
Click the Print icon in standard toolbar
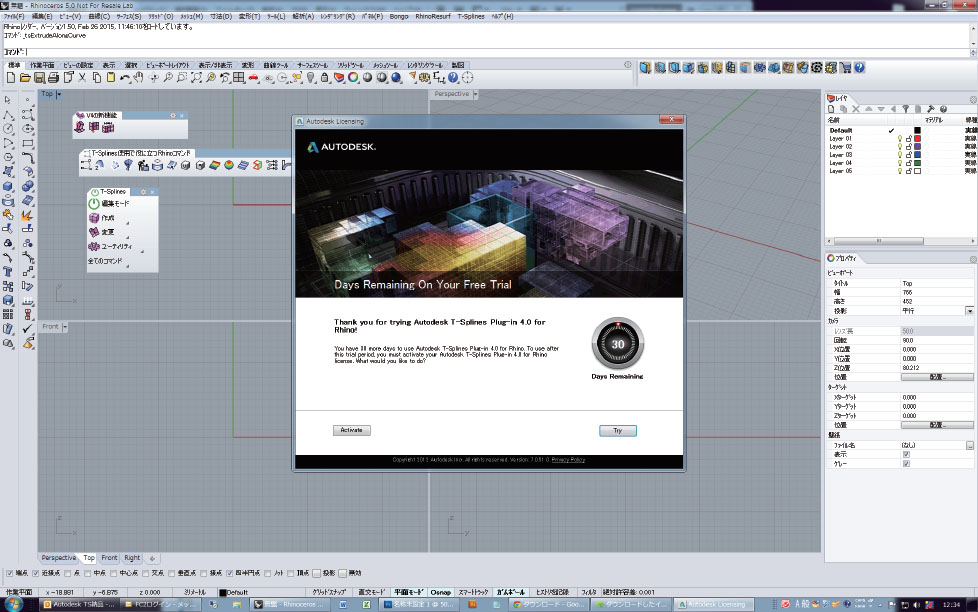54,78
